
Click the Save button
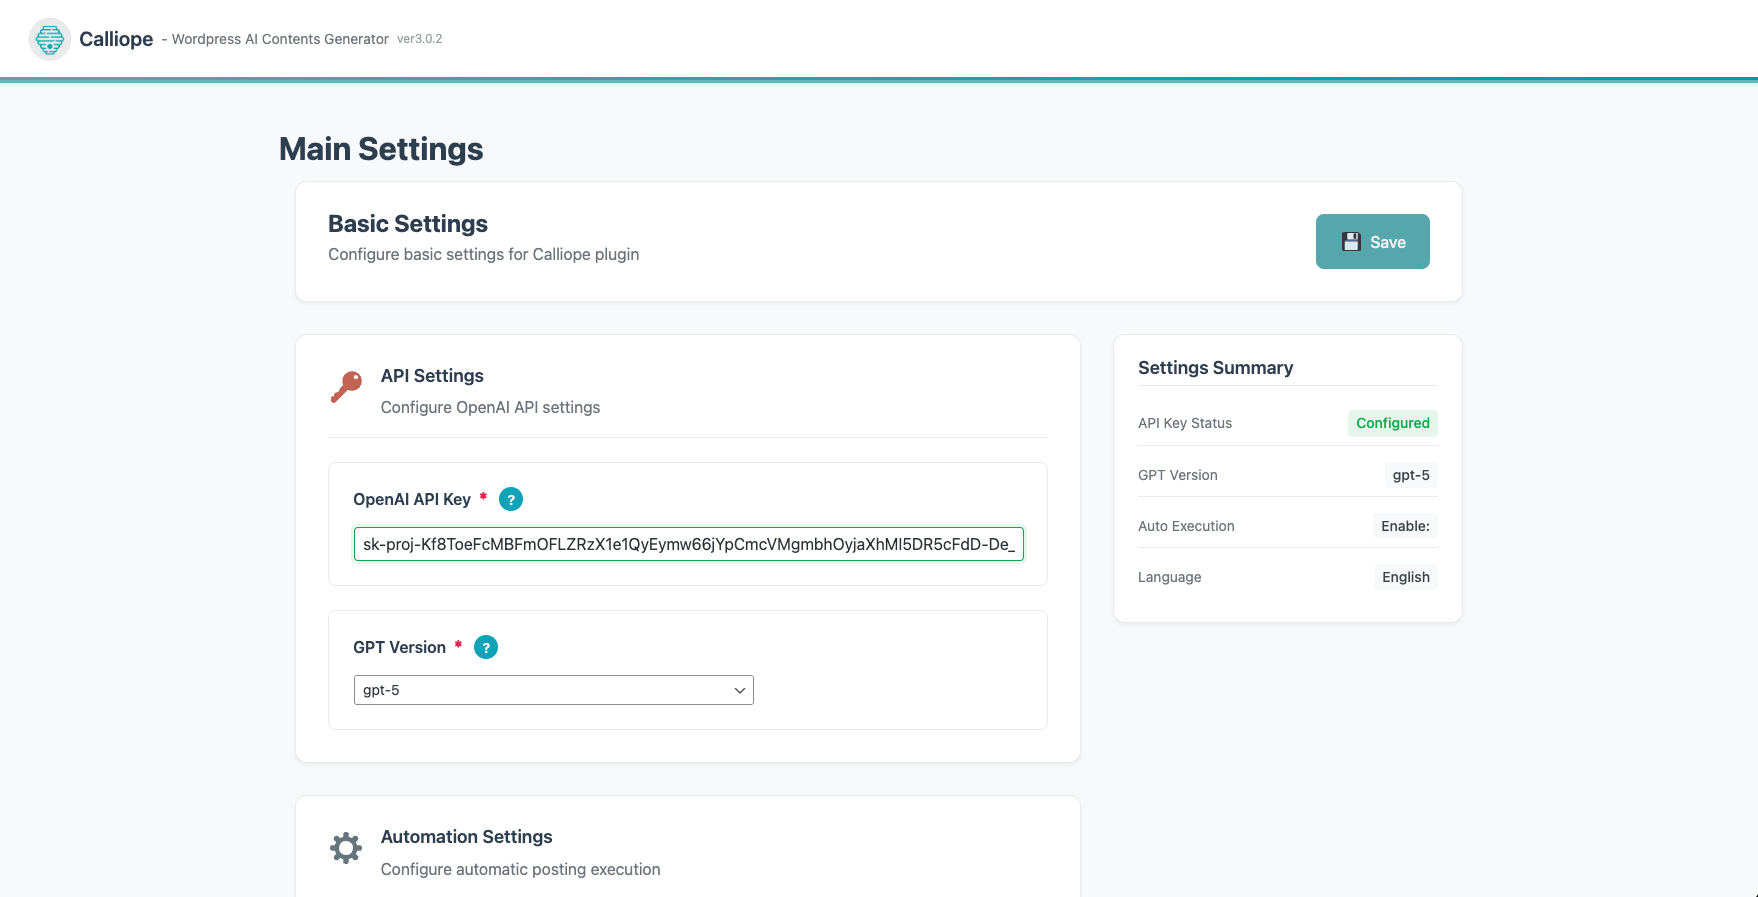pos(1372,241)
